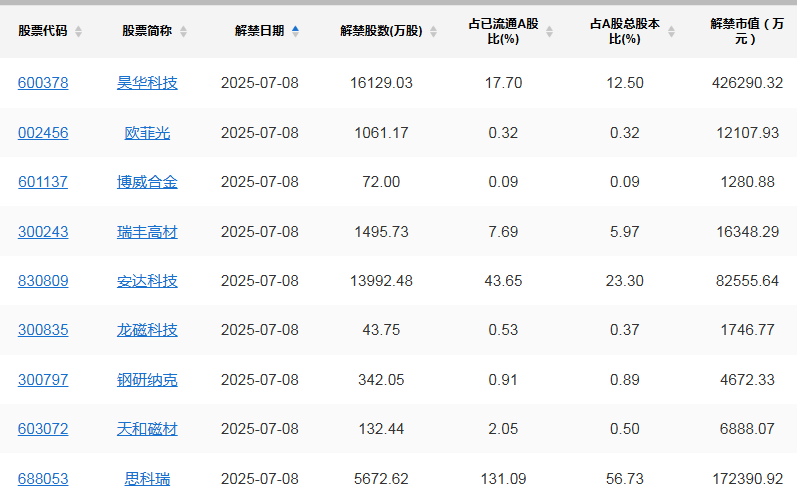Select market value cell 1746.77
Image resolution: width=797 pixels, height=499 pixels.
coord(747,330)
